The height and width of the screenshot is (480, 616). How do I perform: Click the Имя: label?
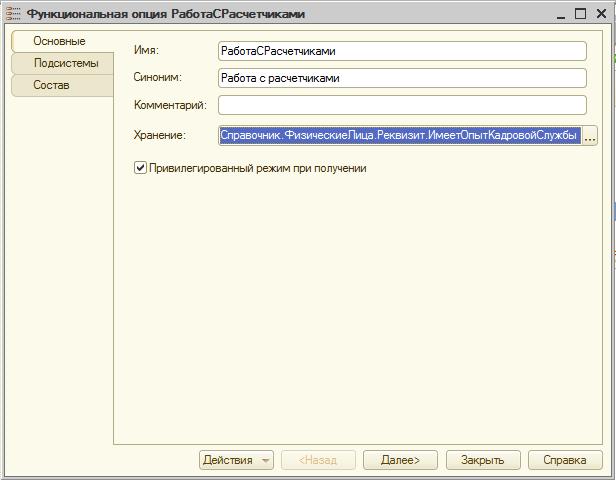point(146,50)
